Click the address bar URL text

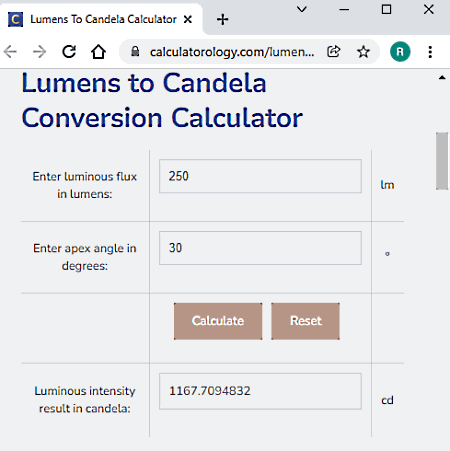coord(232,52)
